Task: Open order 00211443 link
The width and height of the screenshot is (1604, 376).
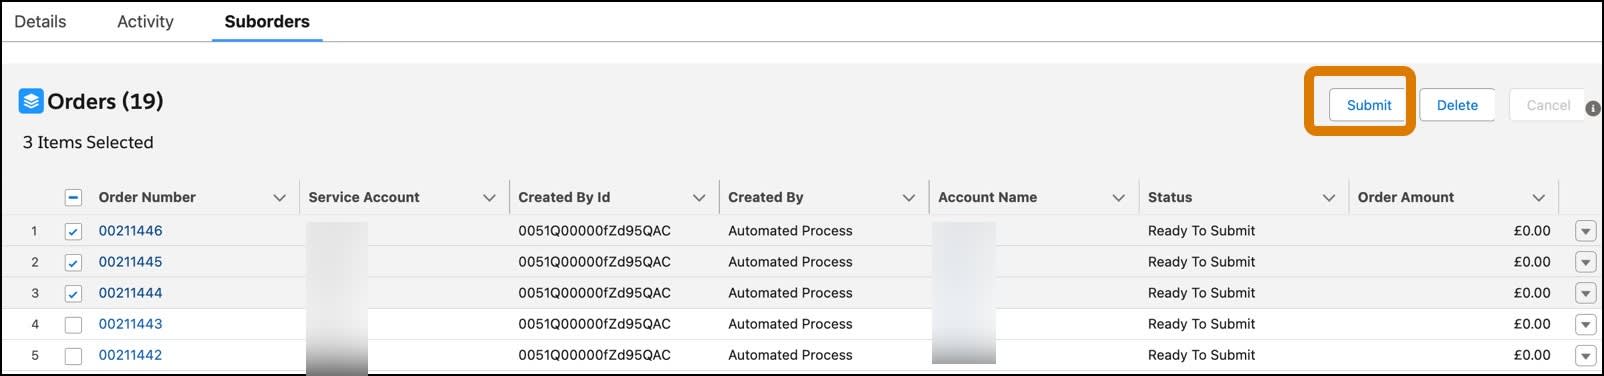Action: coord(130,324)
